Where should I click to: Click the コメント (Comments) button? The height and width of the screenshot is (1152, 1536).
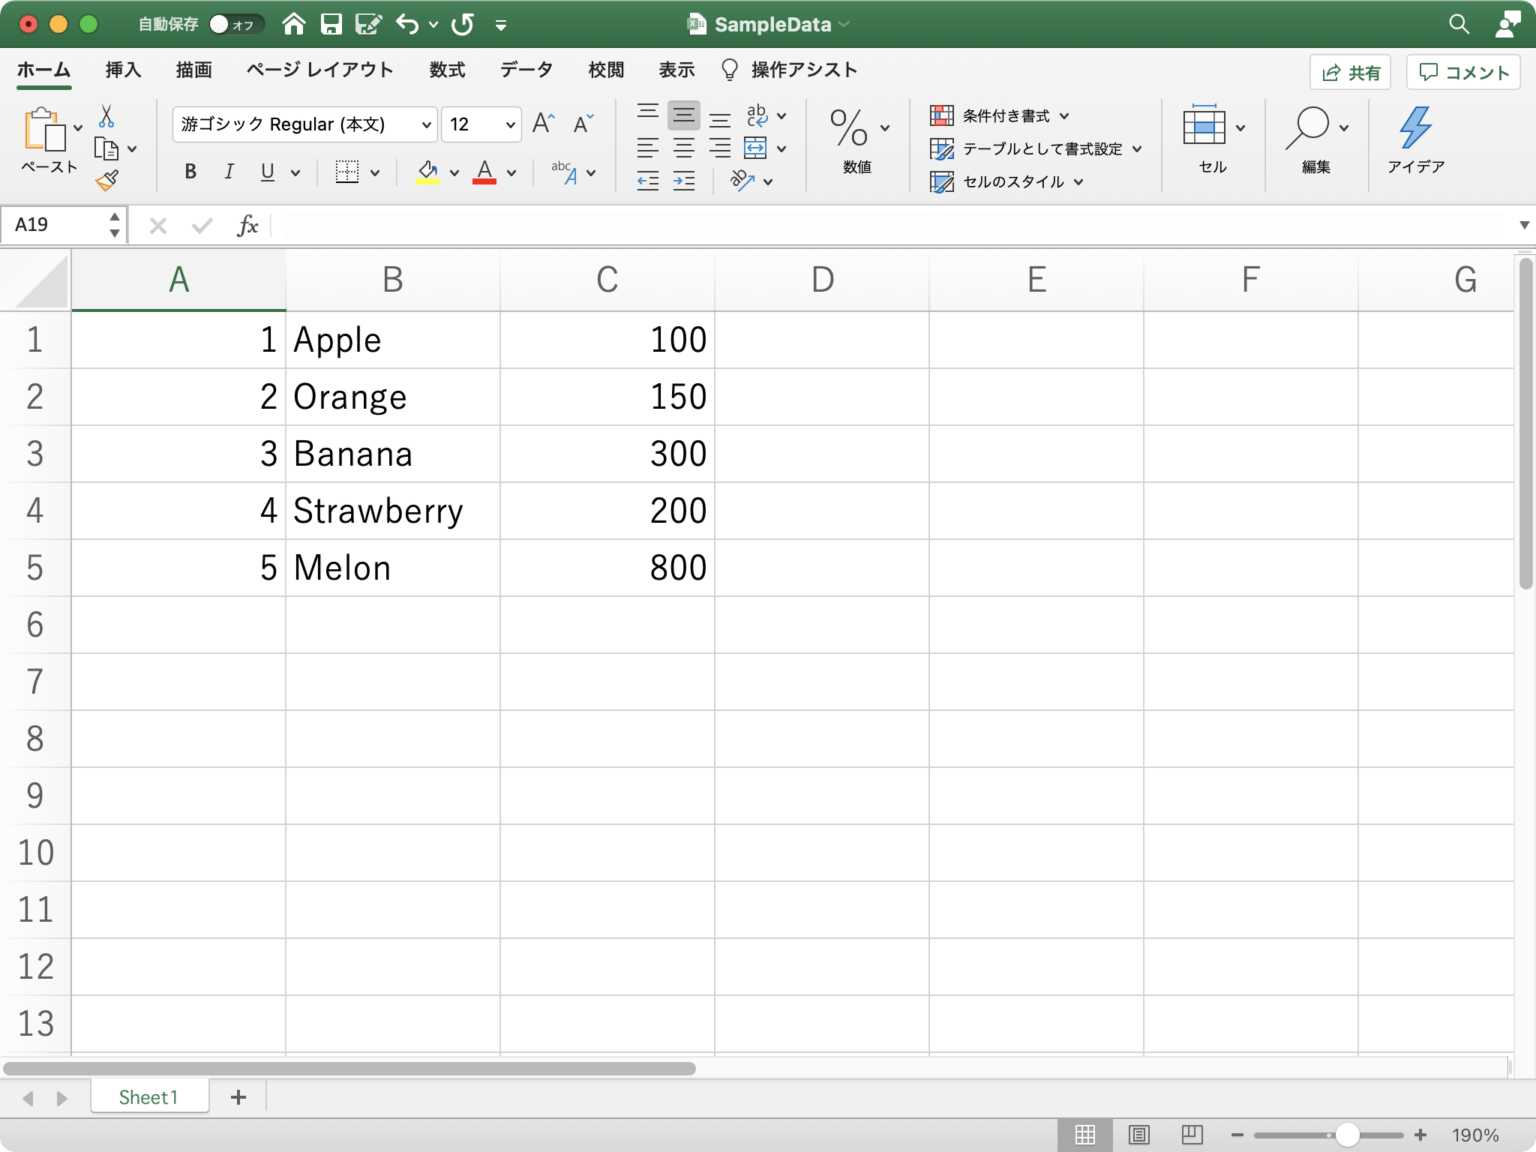coord(1463,72)
